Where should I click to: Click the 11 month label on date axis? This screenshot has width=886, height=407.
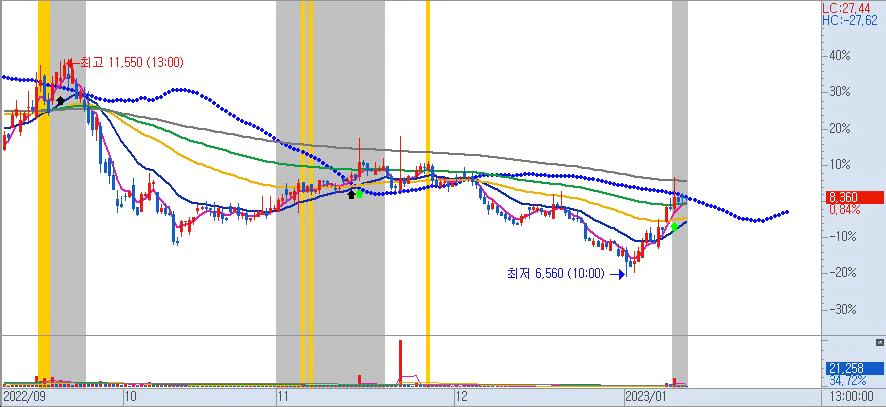[283, 395]
